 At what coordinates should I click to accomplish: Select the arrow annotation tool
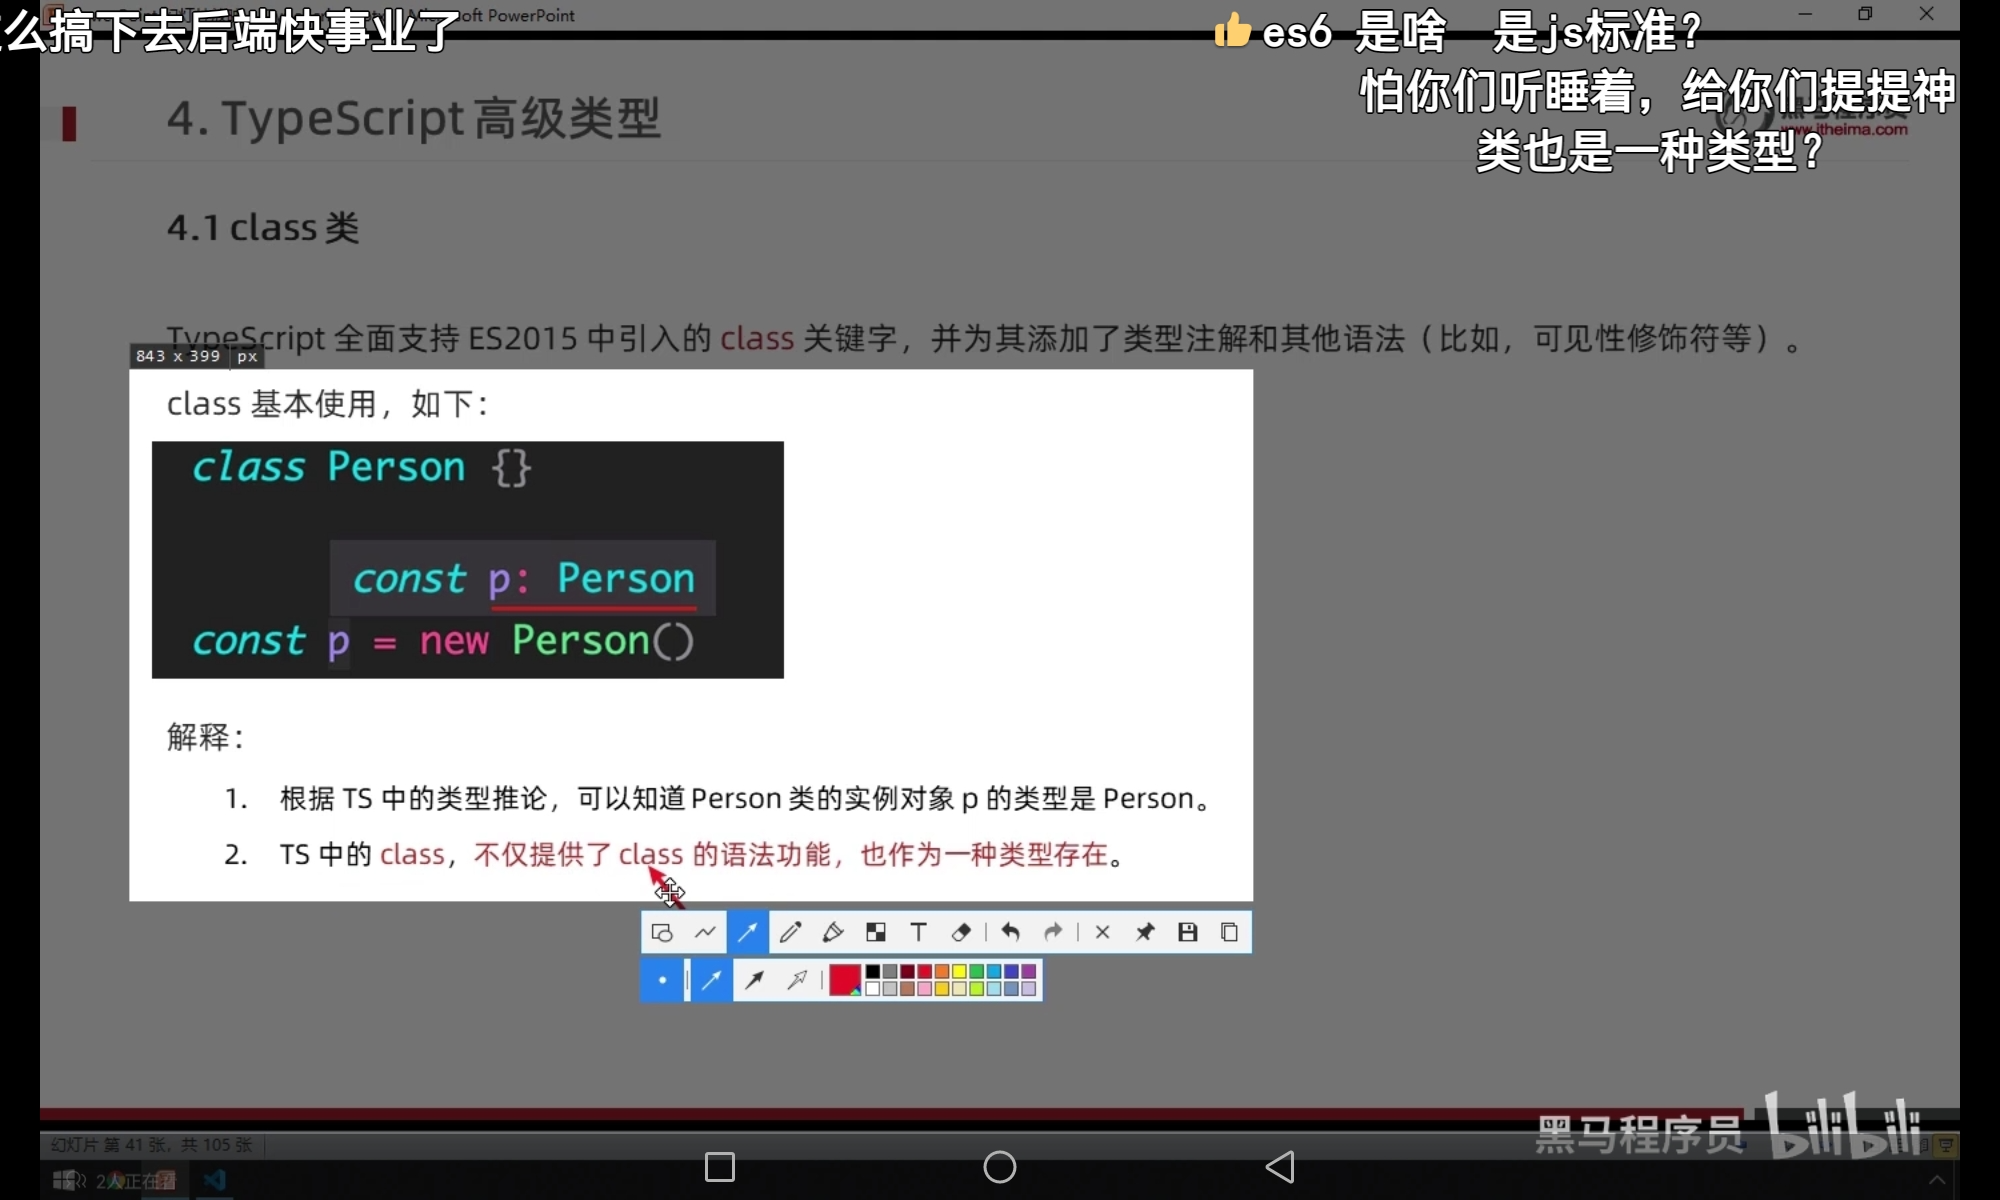point(748,933)
